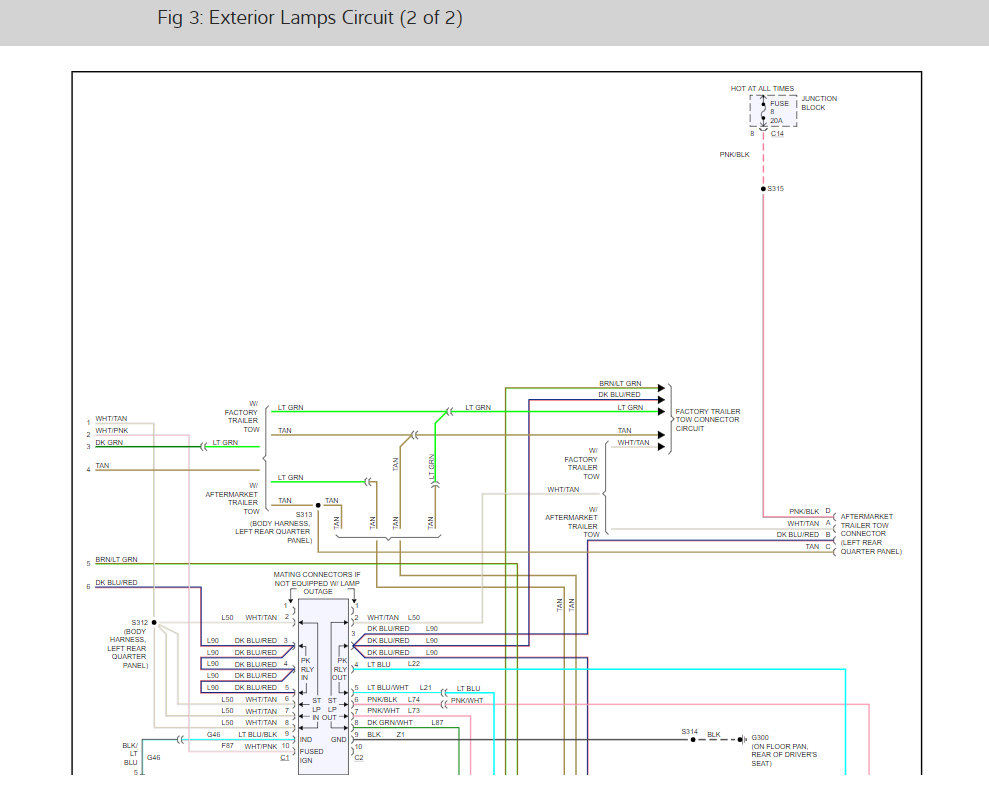Click the 'G300' ground label
The width and height of the screenshot is (989, 808).
(760, 737)
